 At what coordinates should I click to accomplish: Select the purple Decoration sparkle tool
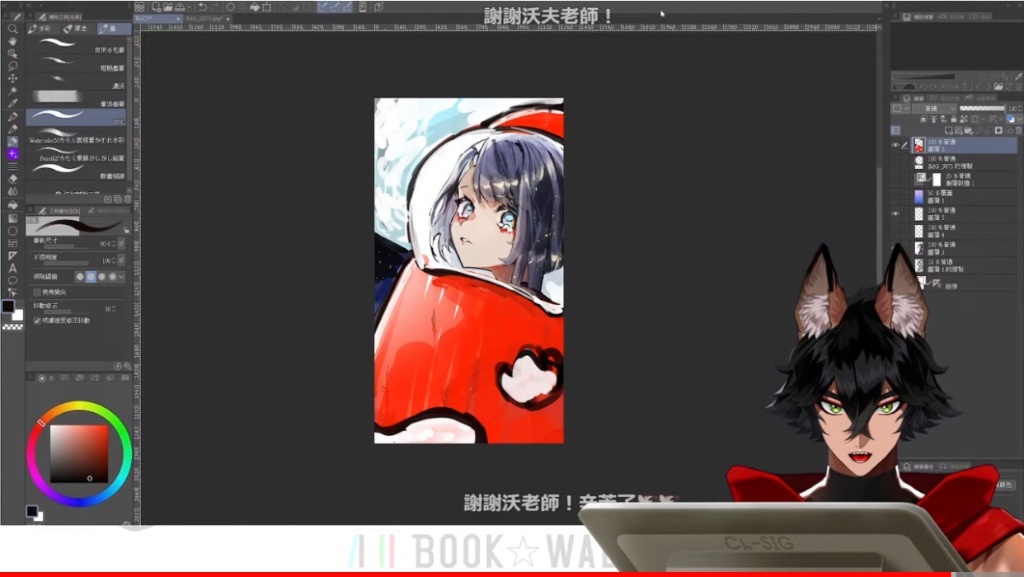[x=12, y=154]
